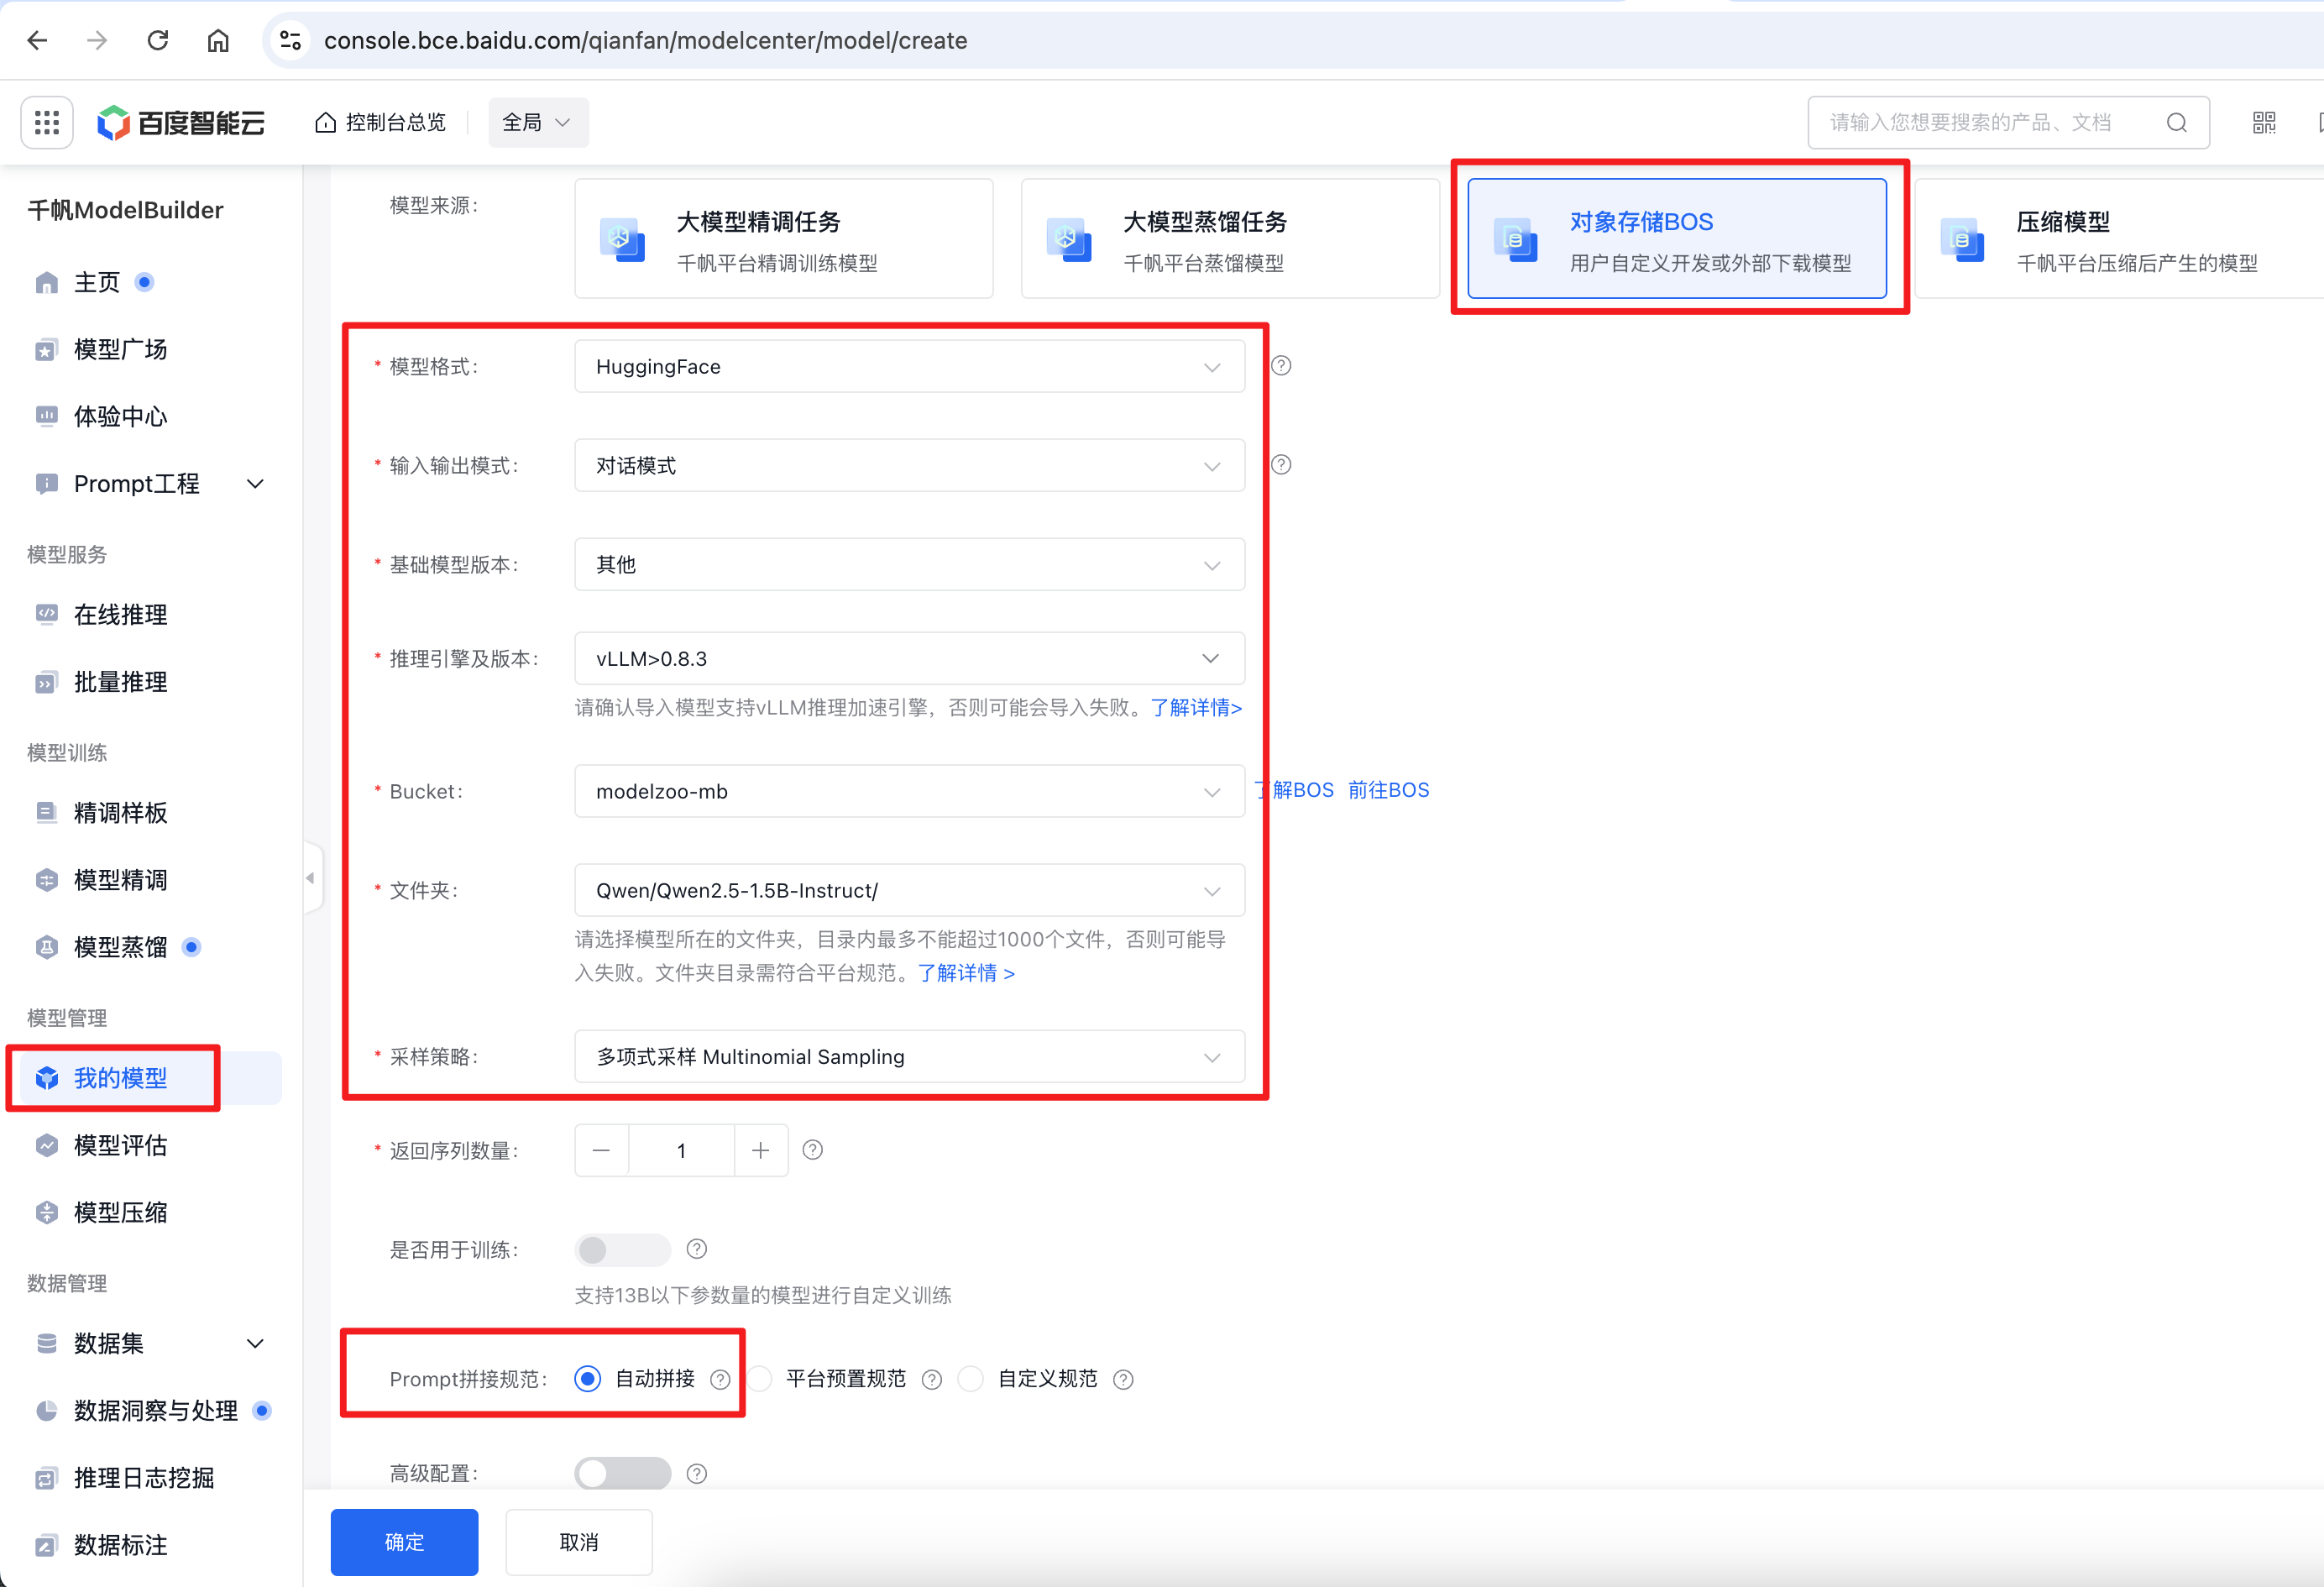Click the search magnifier icon
The width and height of the screenshot is (2324, 1587).
point(2176,122)
